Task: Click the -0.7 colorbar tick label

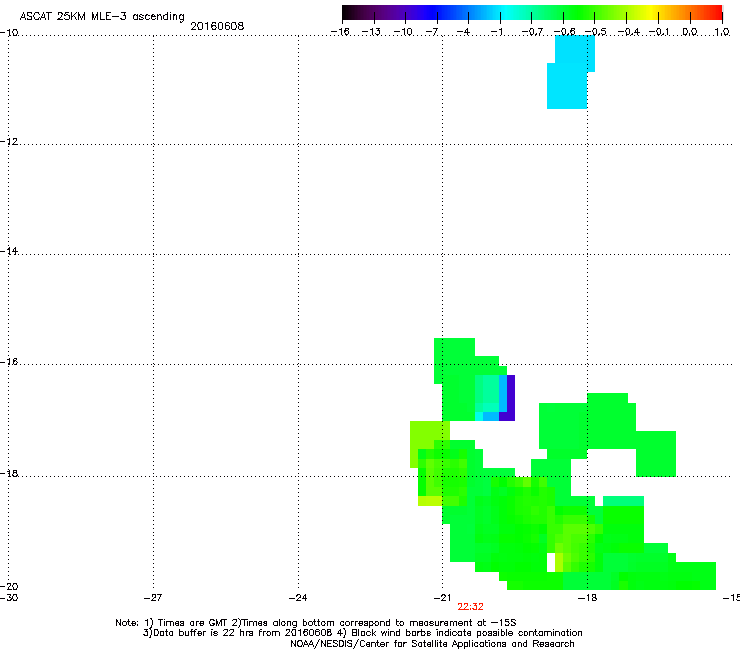Action: [532, 32]
